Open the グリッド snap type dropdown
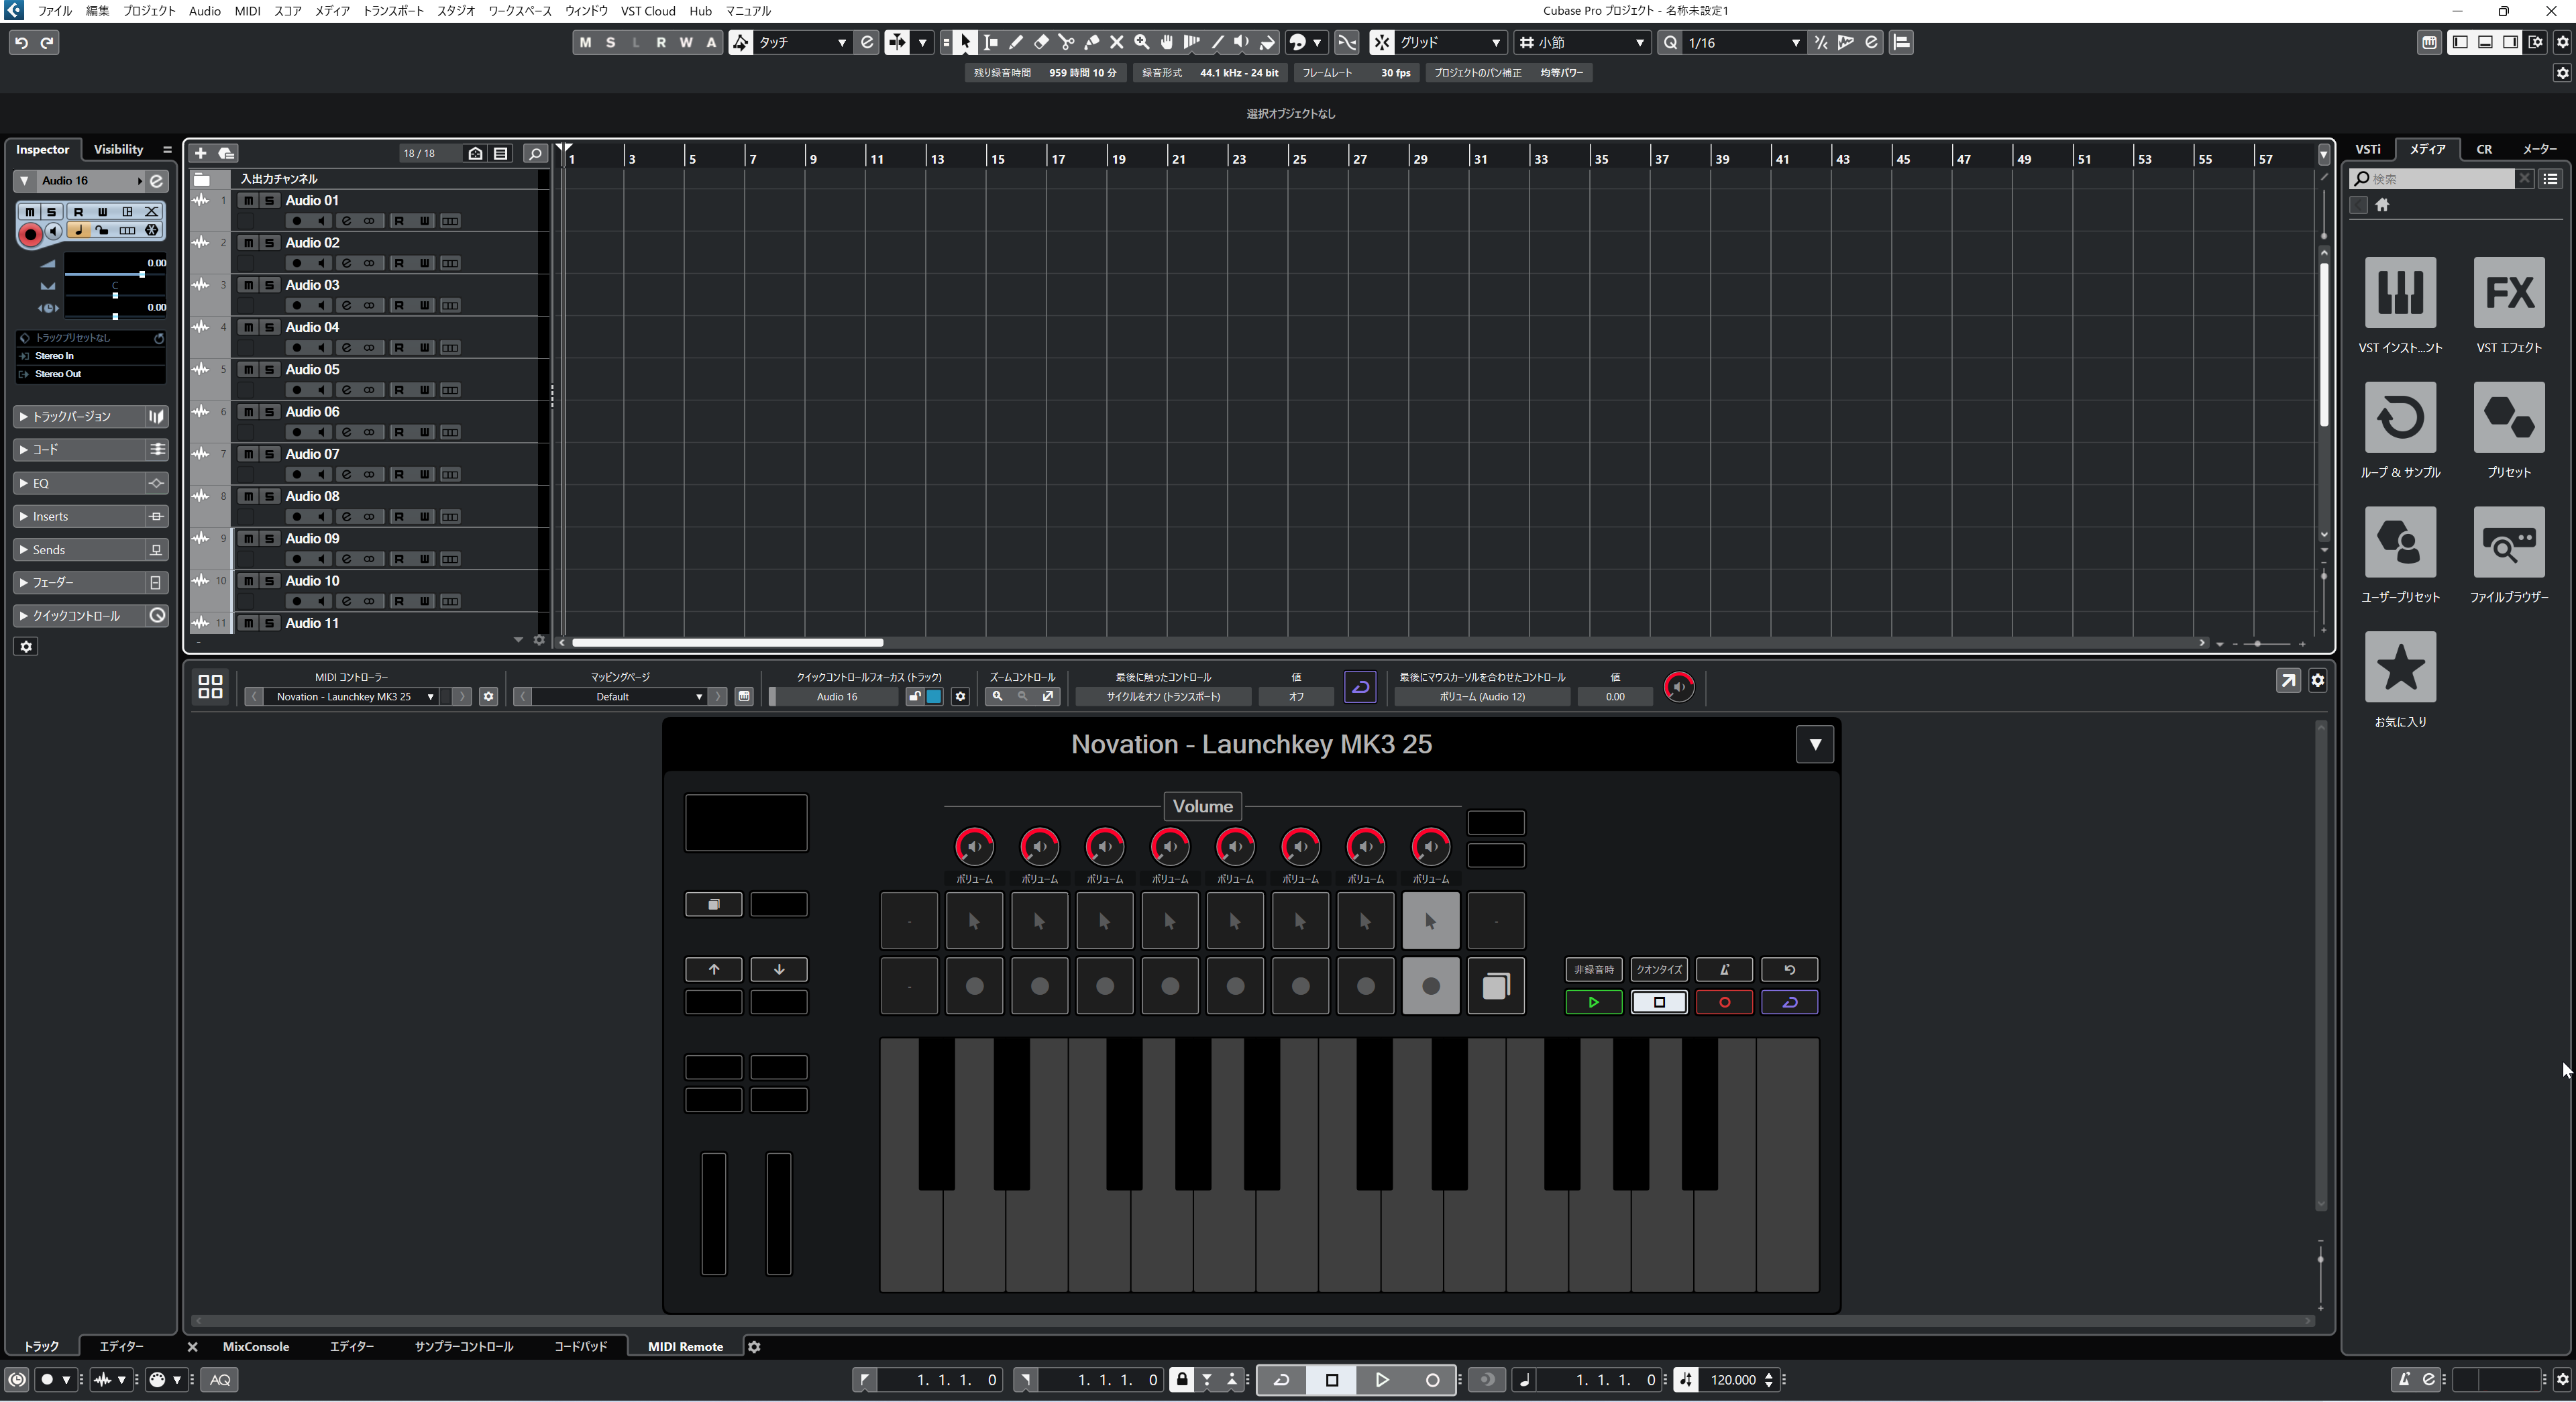Viewport: 2576px width, 1402px height. click(x=1450, y=42)
